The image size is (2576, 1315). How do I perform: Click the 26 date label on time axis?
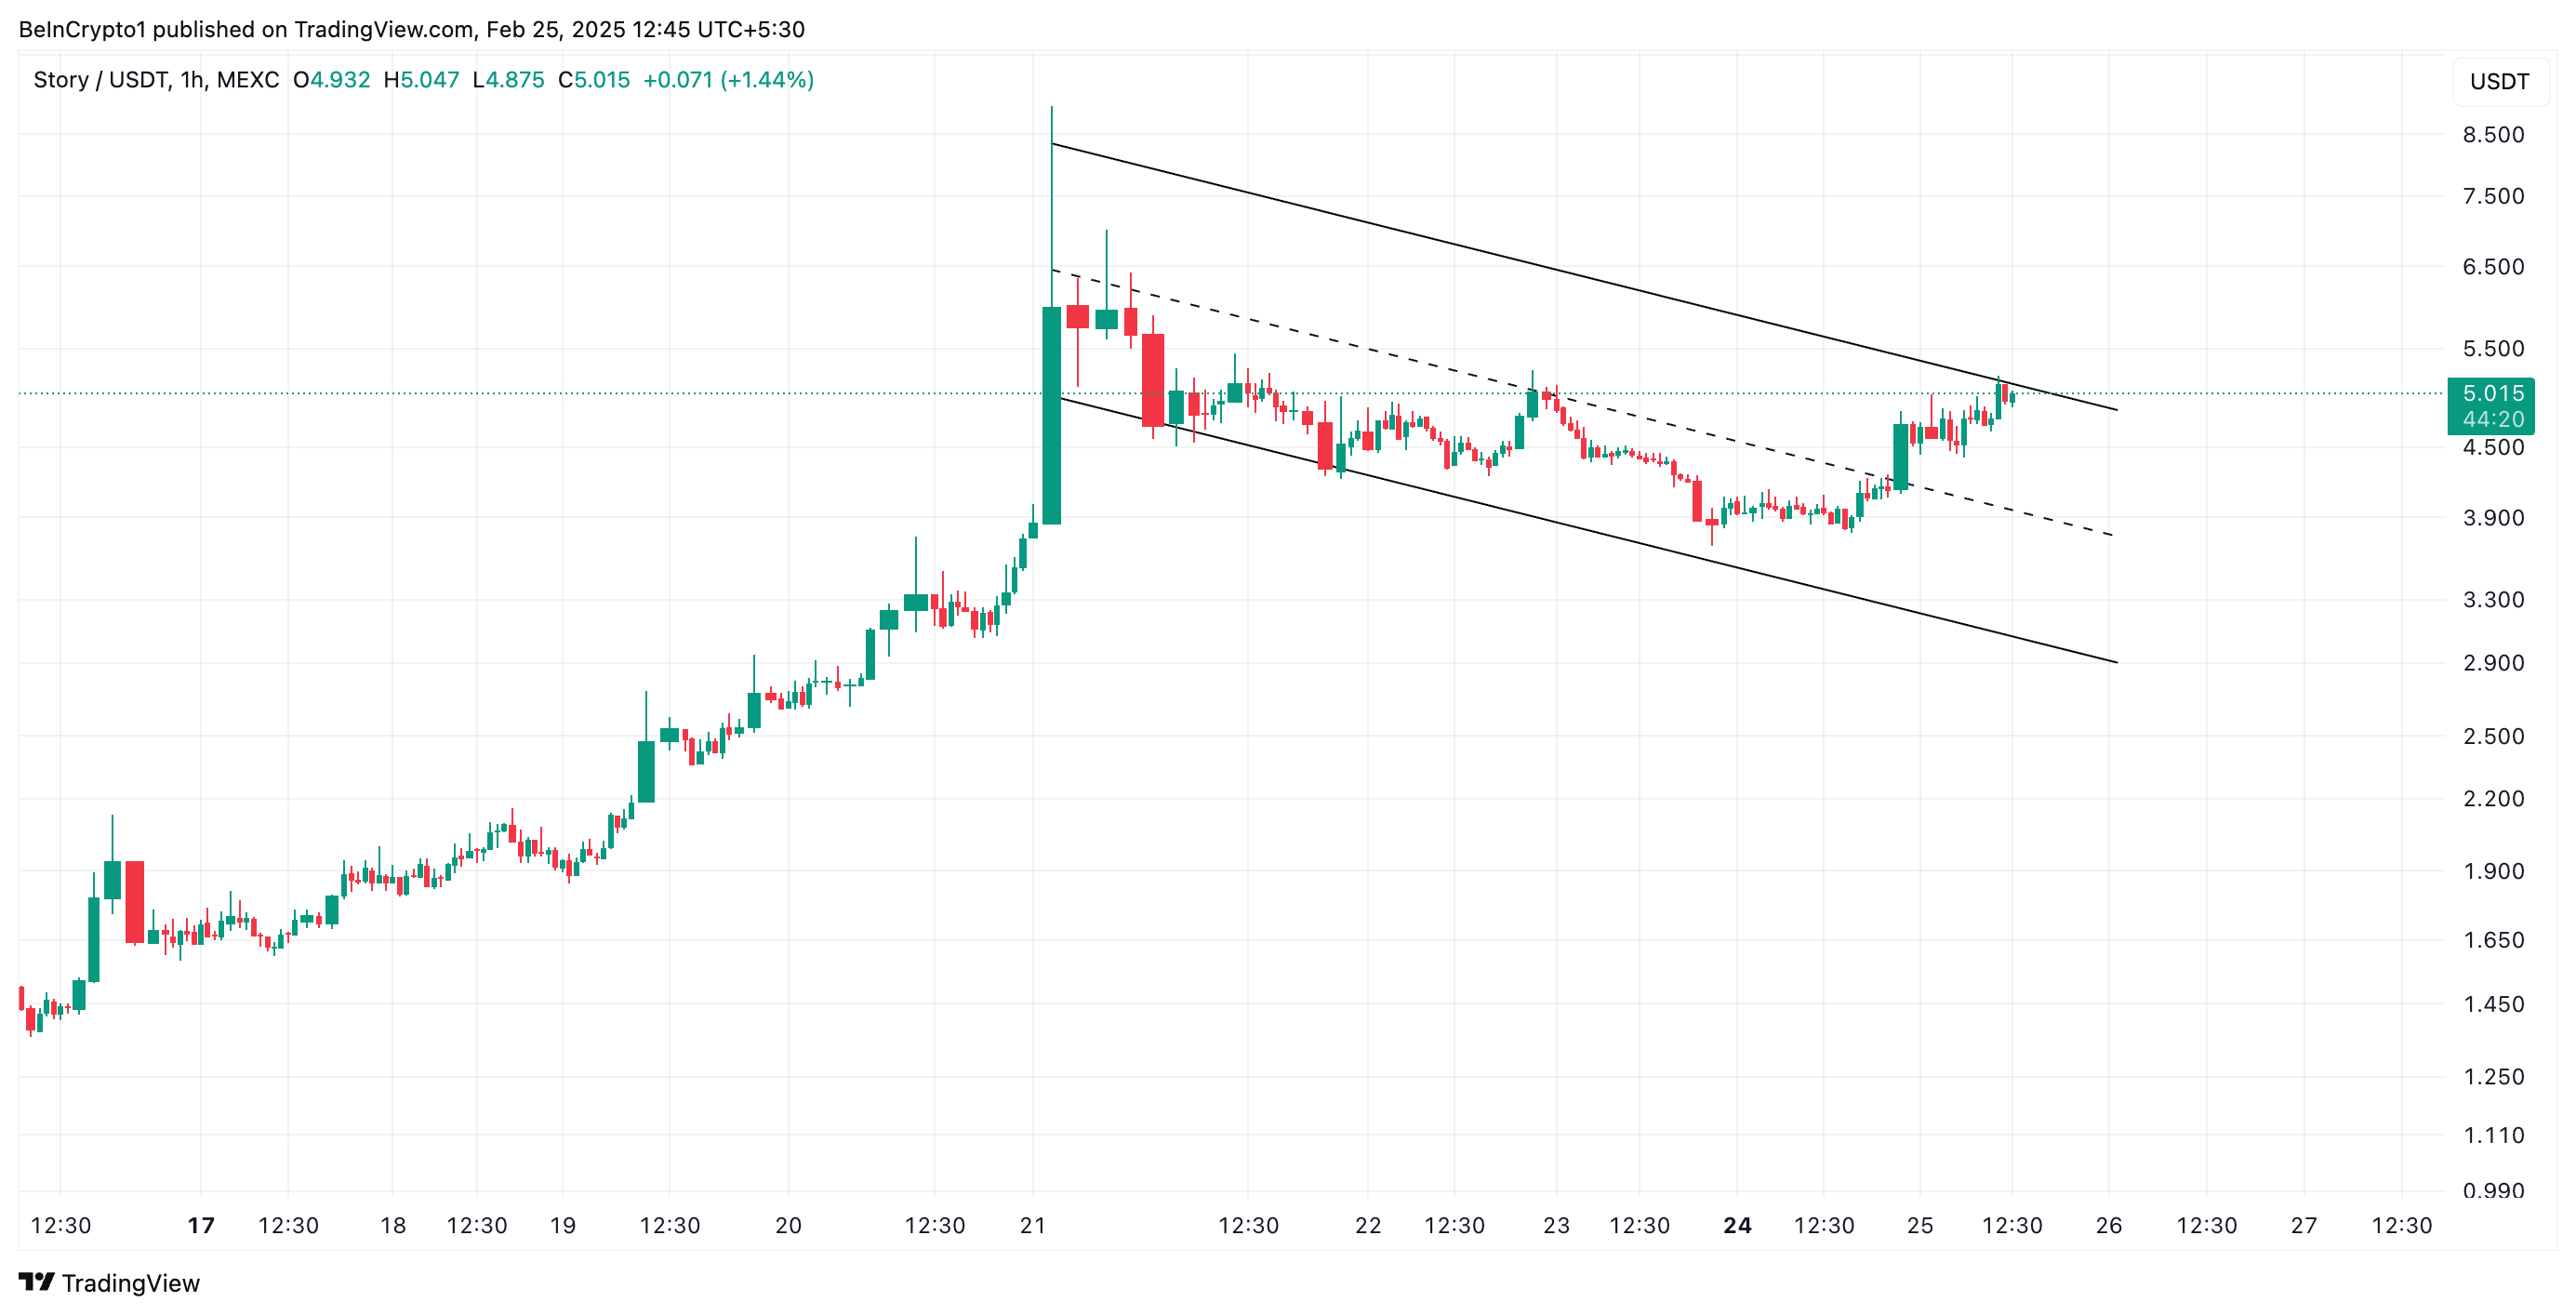[x=2108, y=1225]
